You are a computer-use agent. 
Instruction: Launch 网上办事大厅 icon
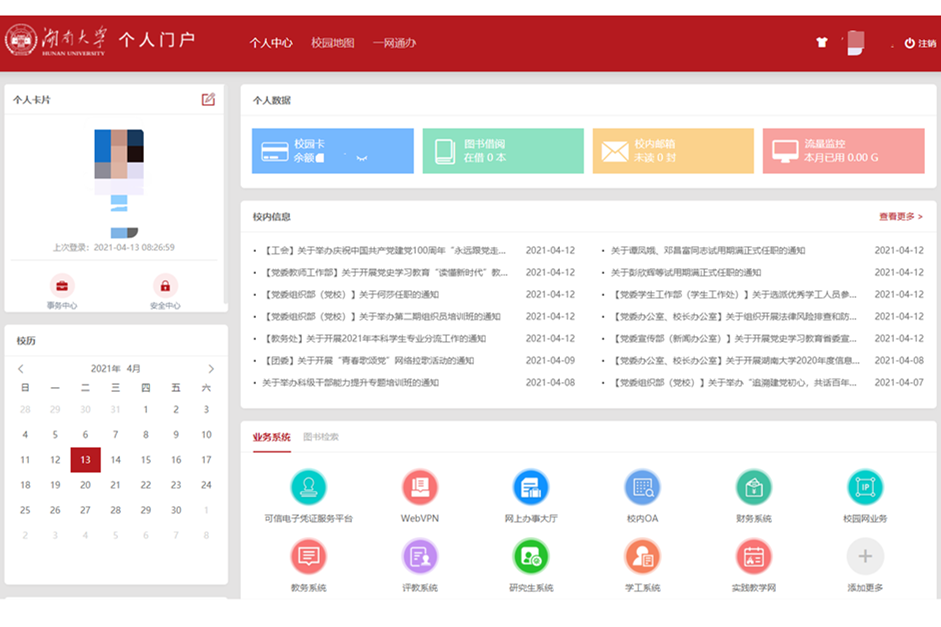[x=531, y=488]
